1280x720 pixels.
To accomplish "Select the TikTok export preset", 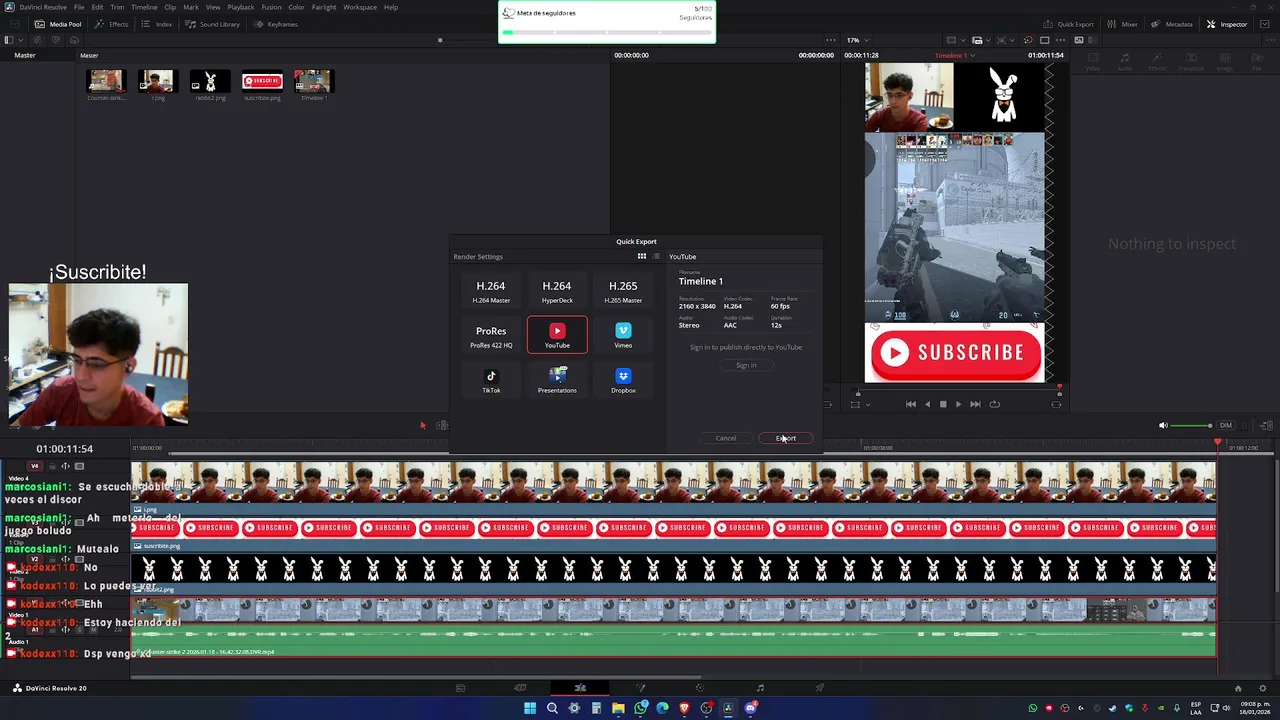I will pos(491,381).
